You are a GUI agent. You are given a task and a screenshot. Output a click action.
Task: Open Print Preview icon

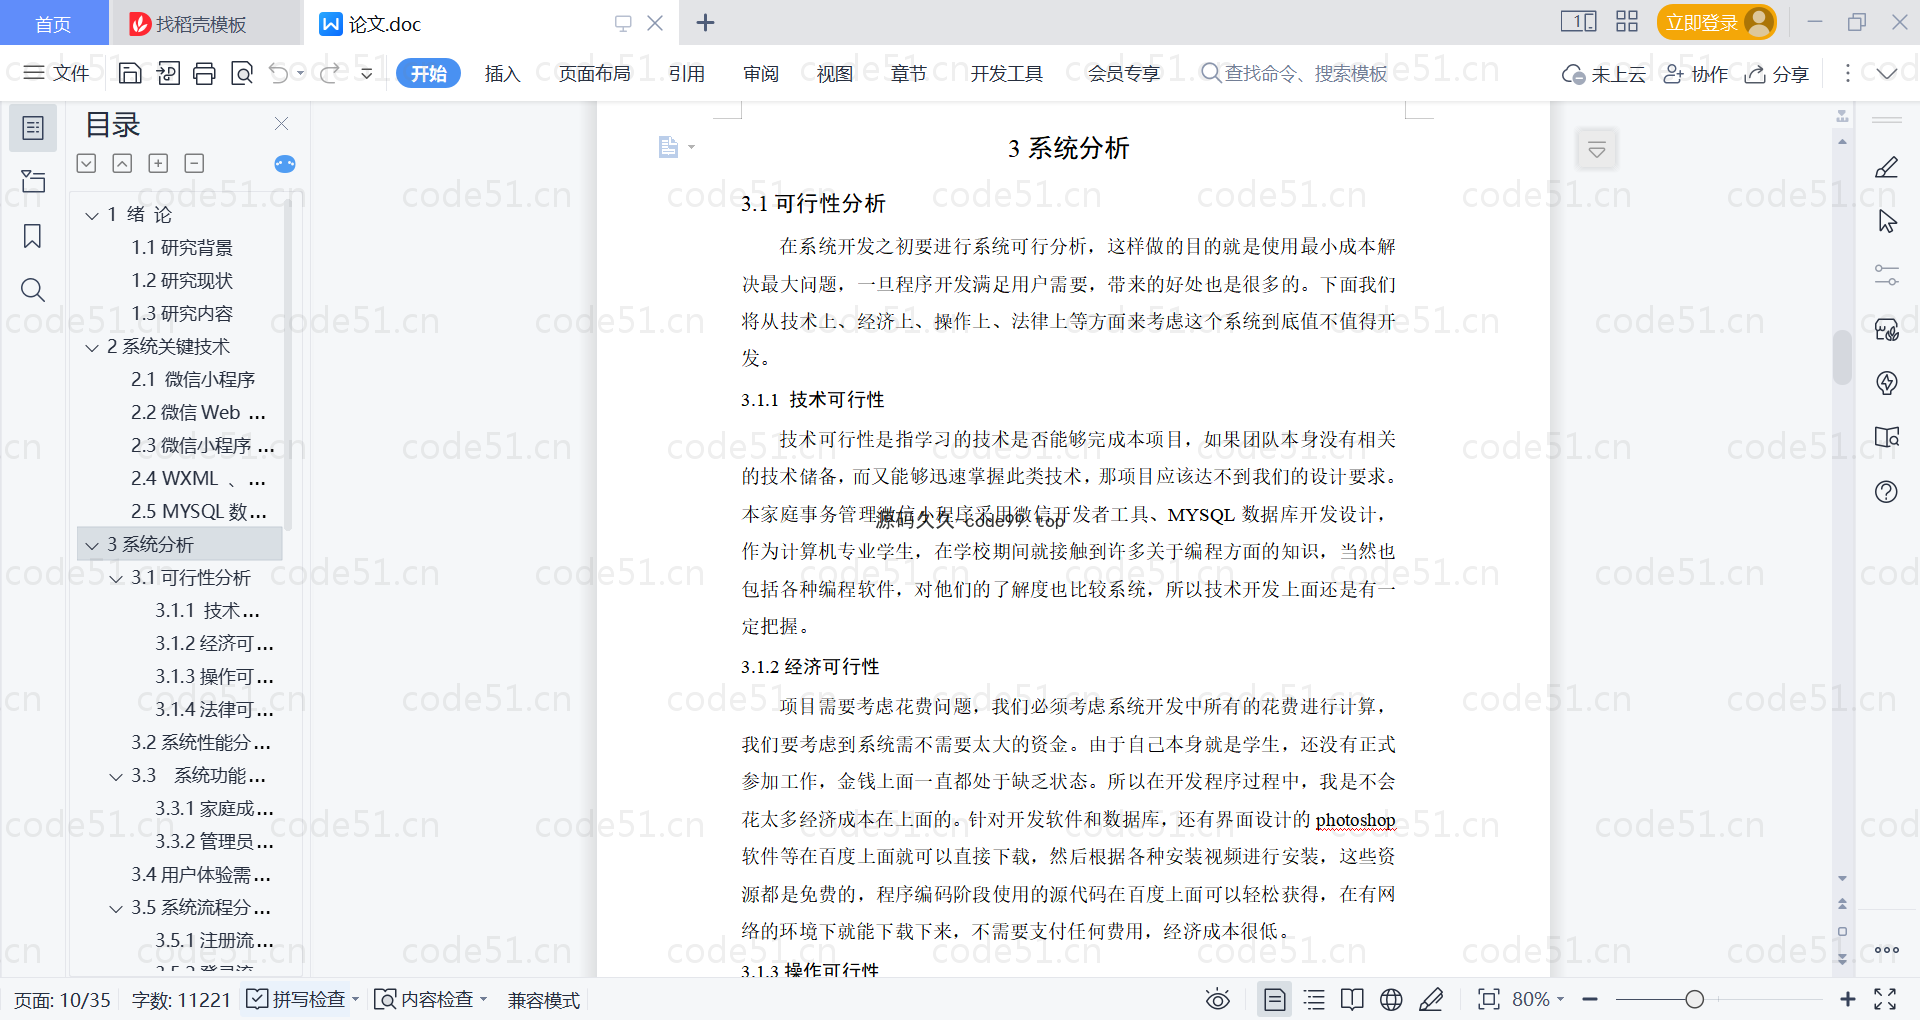pyautogui.click(x=242, y=73)
